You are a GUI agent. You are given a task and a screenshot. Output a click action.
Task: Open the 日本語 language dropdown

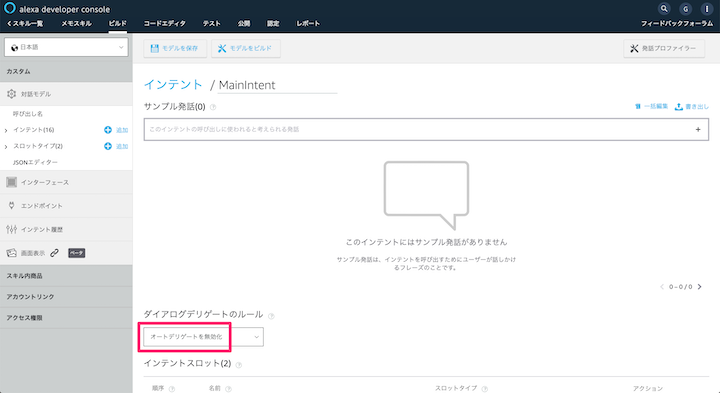point(67,47)
